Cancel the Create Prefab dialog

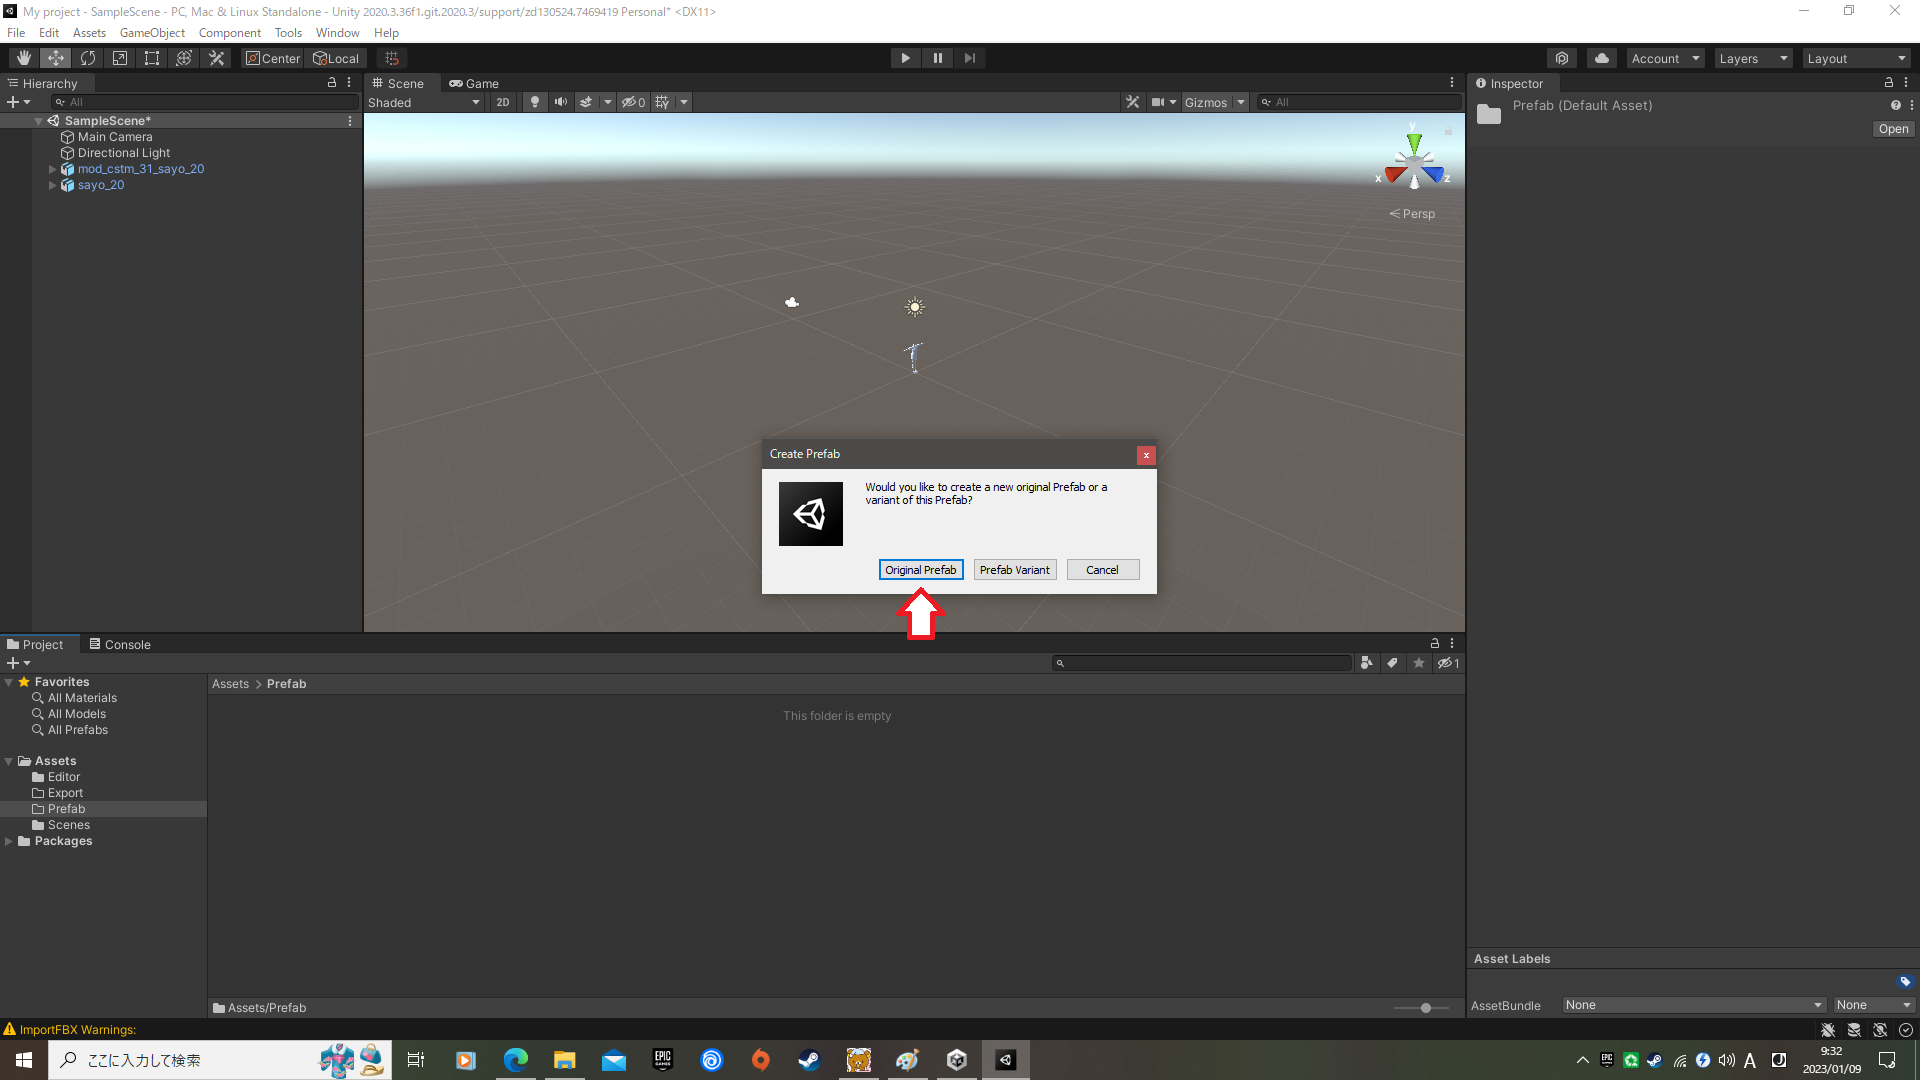[1103, 569]
